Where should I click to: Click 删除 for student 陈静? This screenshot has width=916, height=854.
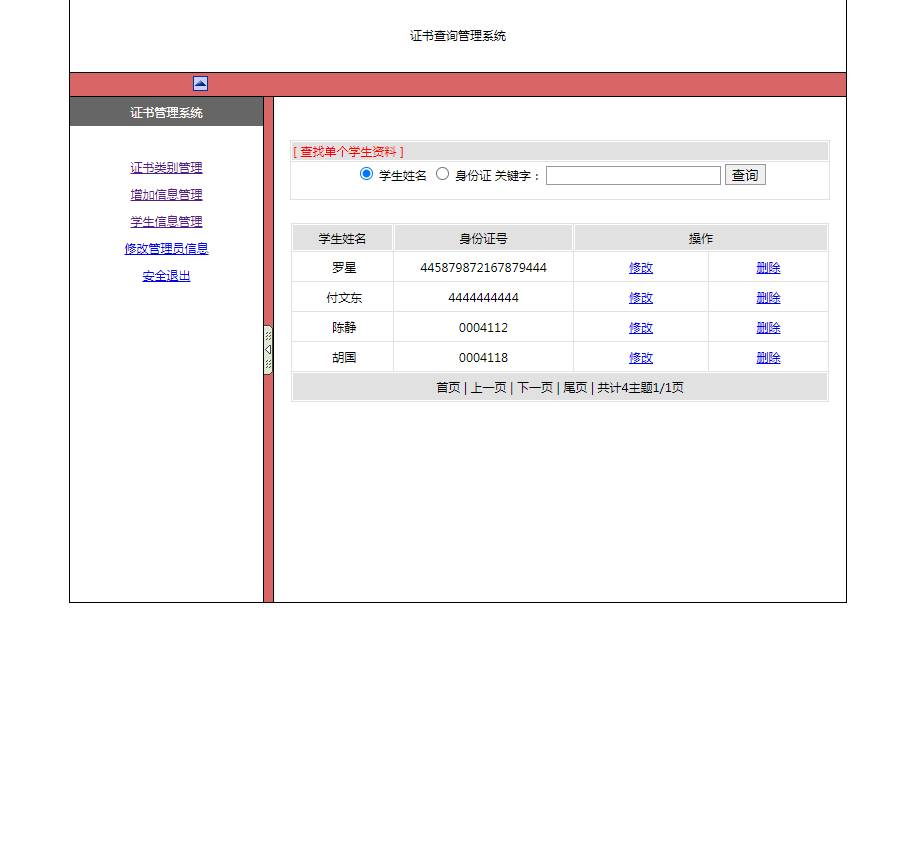pos(768,327)
